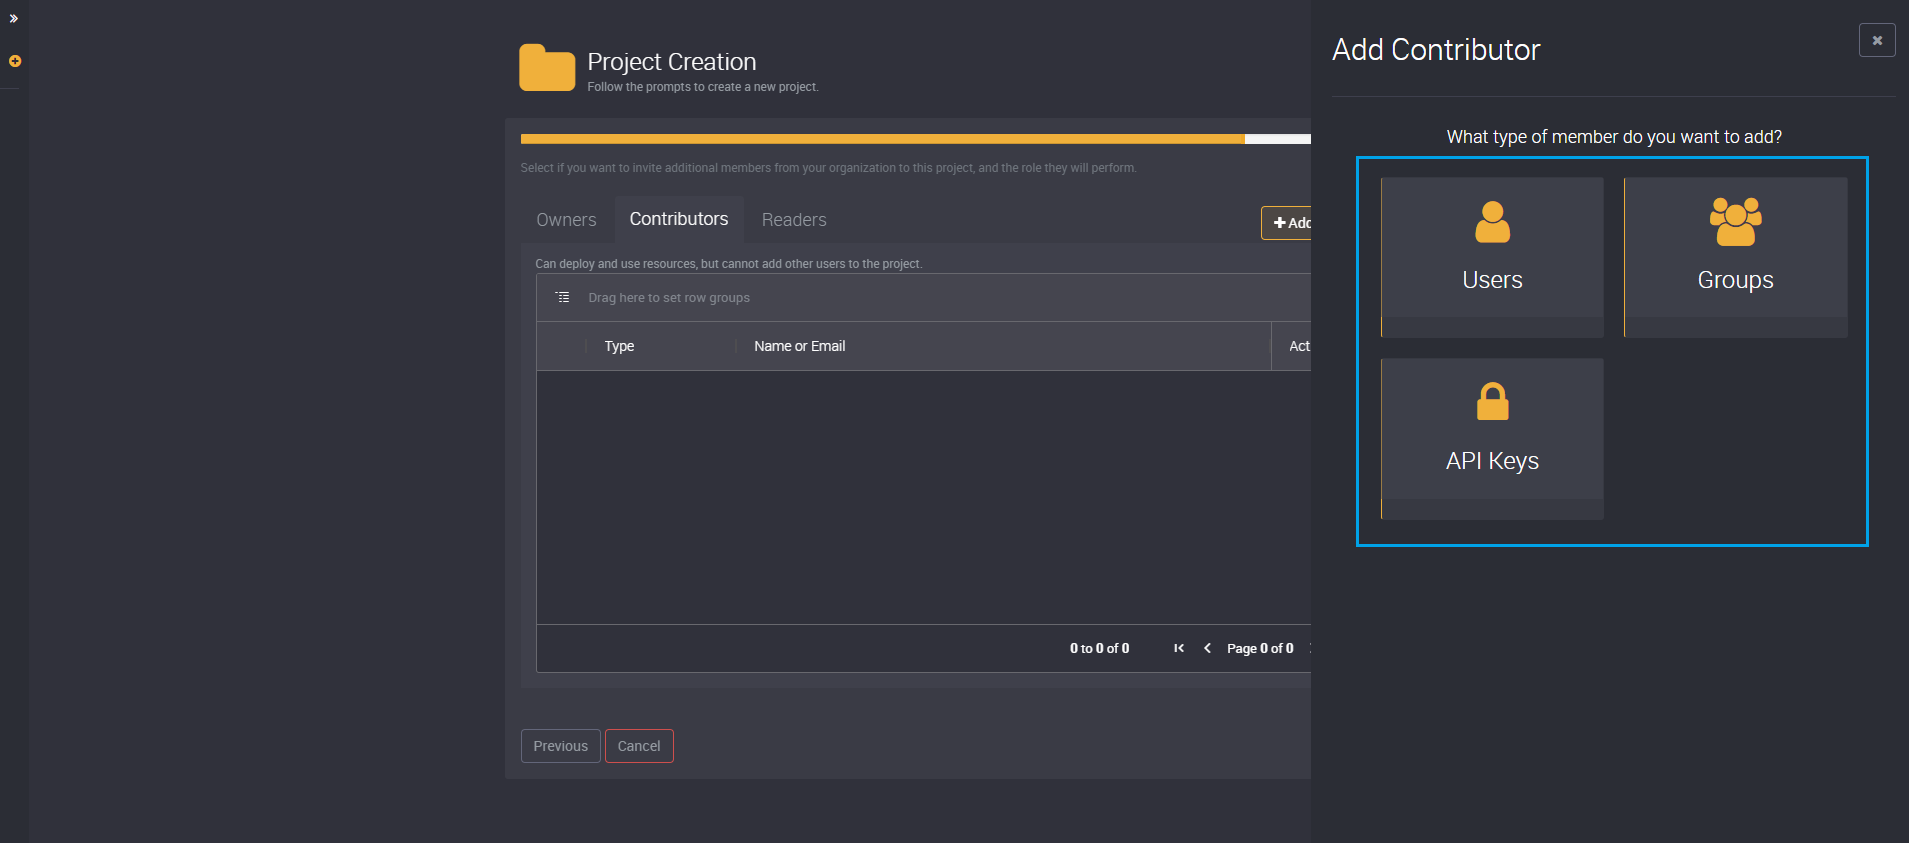Click the 'Page 0 of 0' indicator
The width and height of the screenshot is (1909, 843).
pos(1260,648)
